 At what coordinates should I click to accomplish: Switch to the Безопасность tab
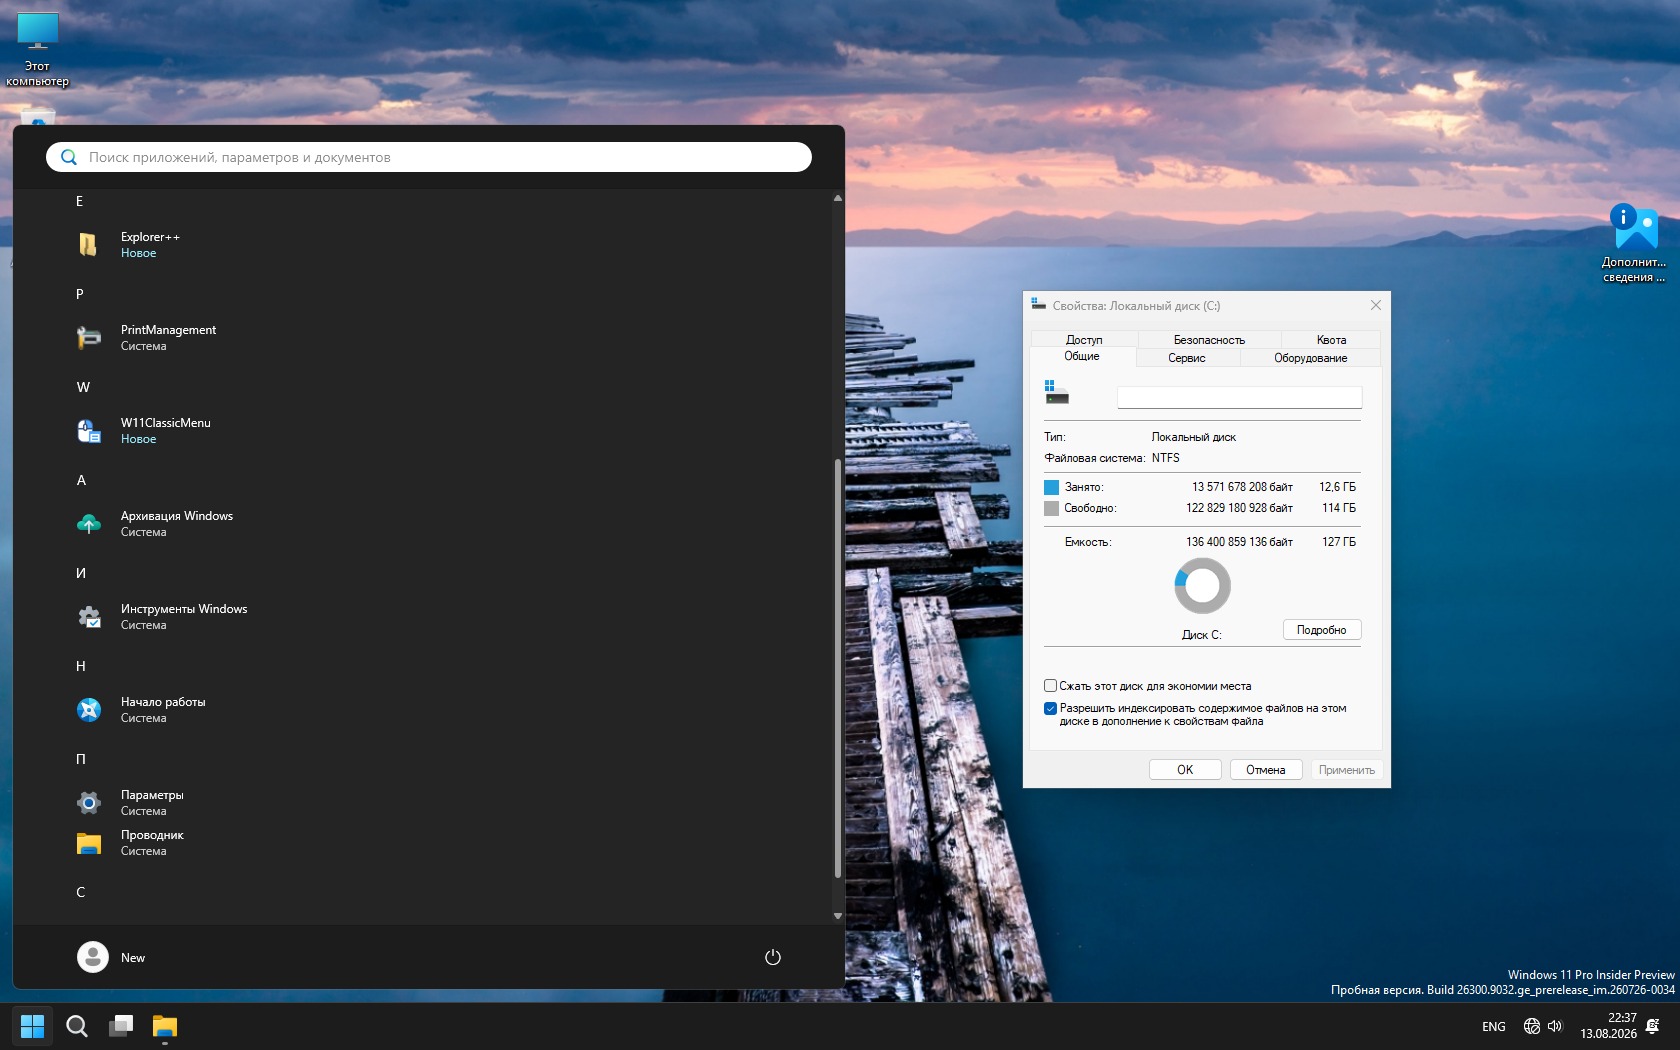pyautogui.click(x=1209, y=340)
